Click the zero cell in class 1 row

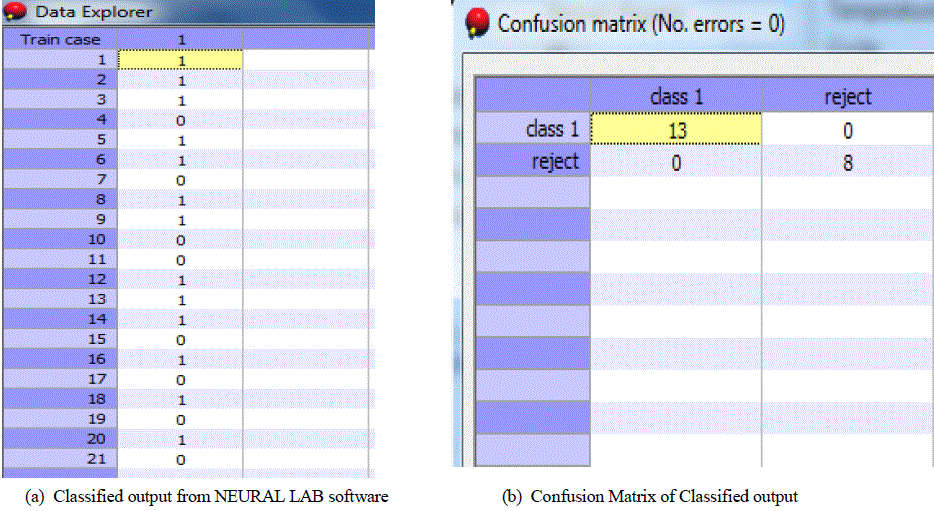[847, 129]
